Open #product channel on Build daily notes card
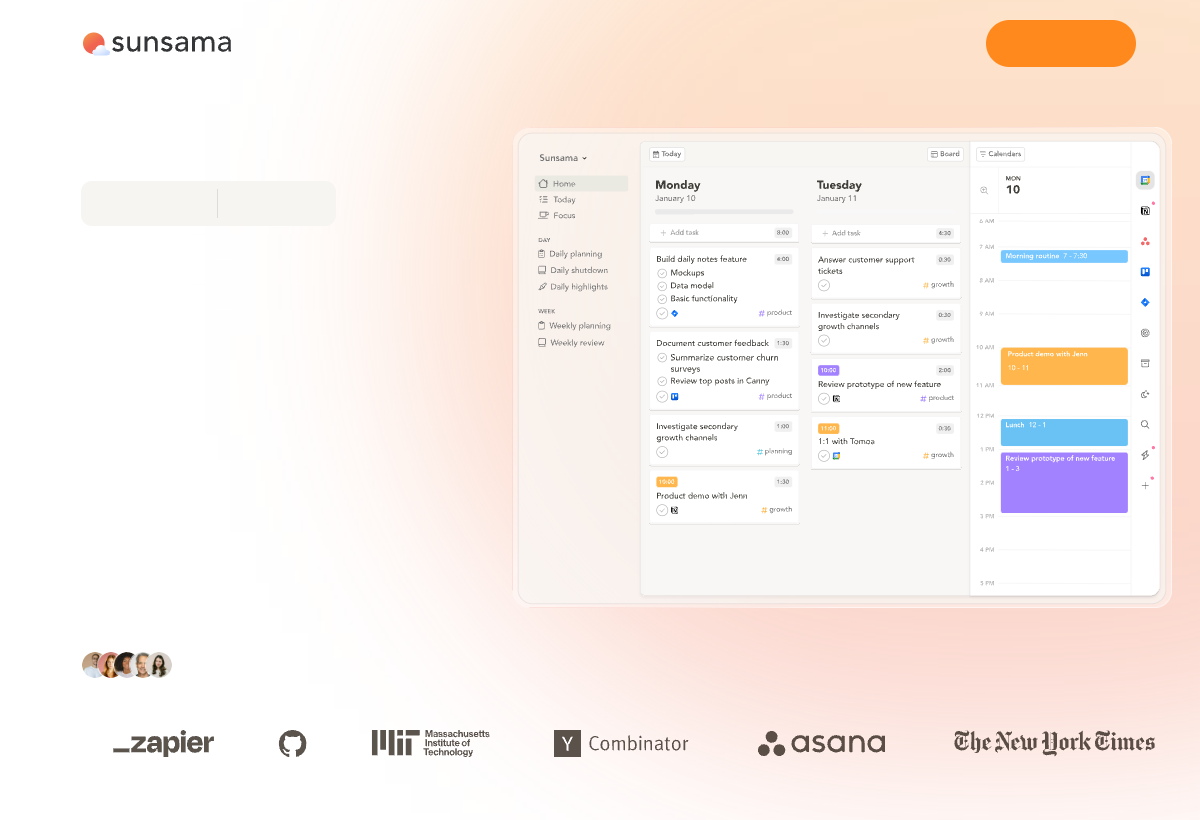This screenshot has width=1200, height=820. coord(775,313)
